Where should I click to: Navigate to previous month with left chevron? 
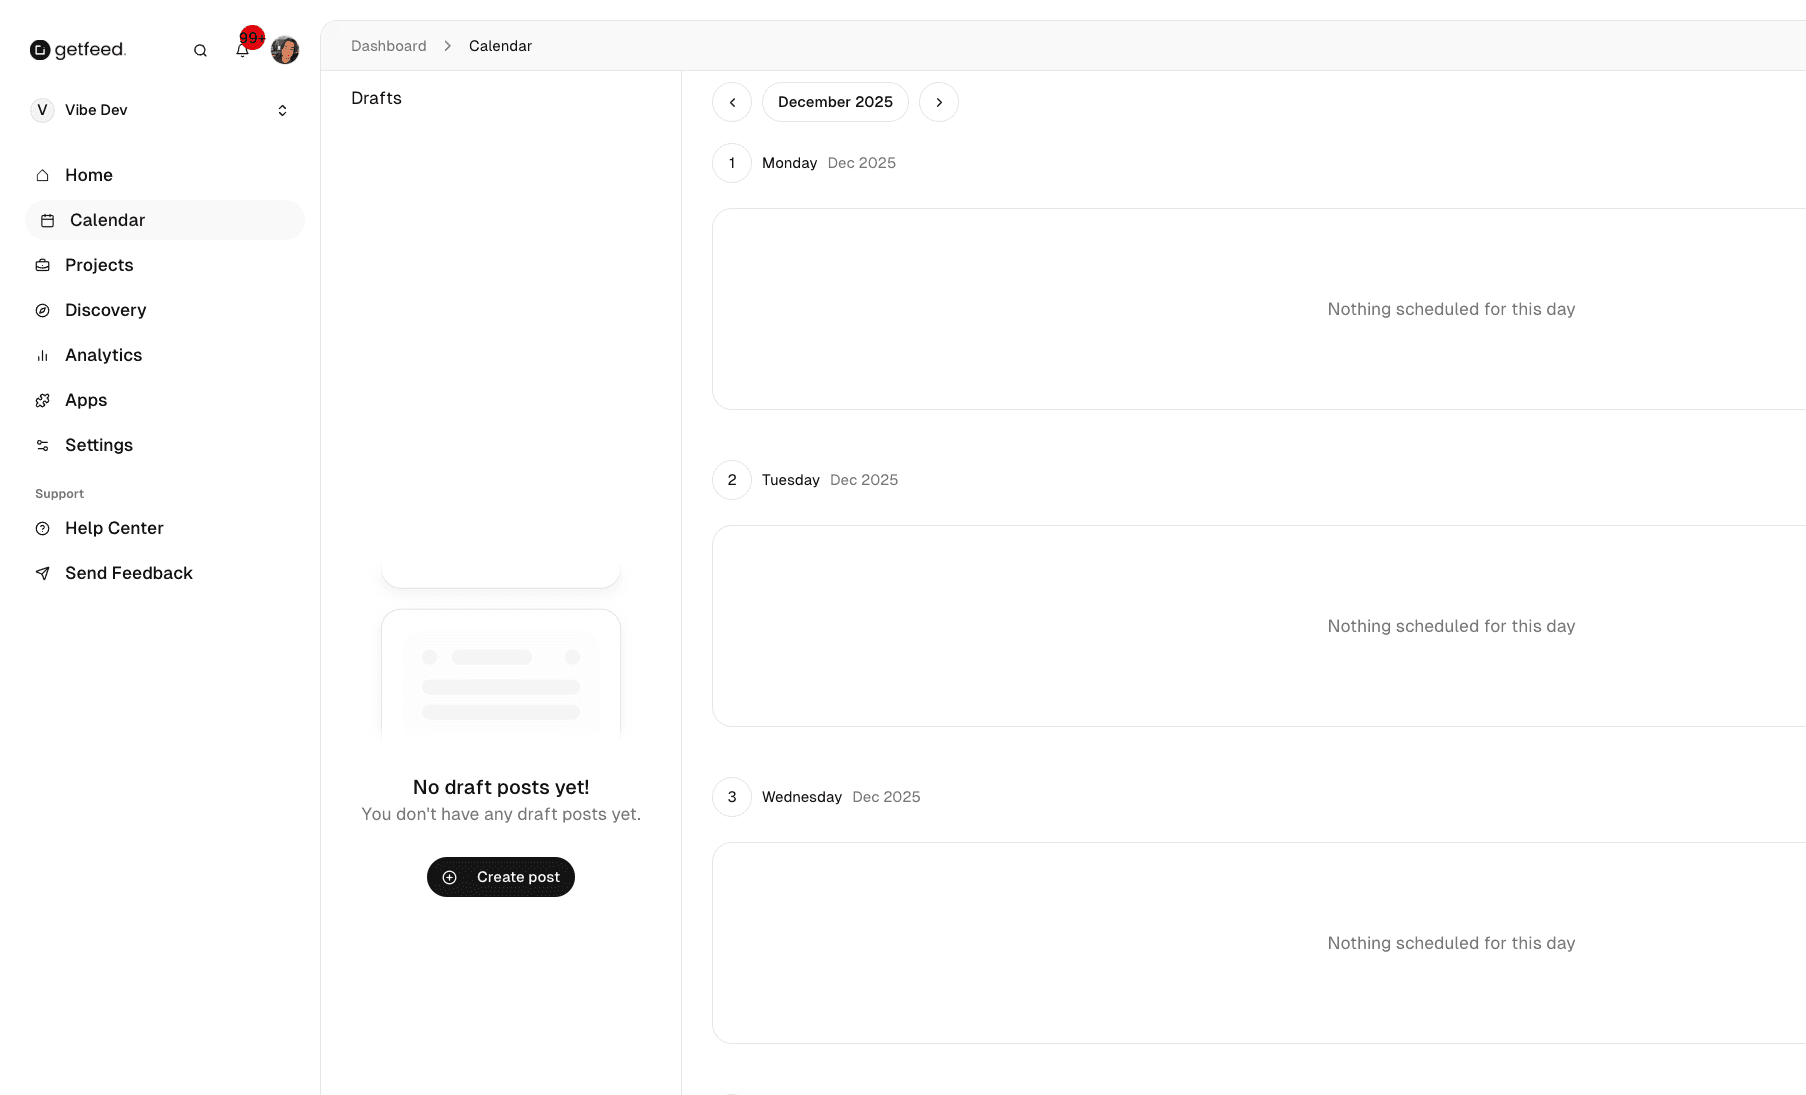coord(731,102)
